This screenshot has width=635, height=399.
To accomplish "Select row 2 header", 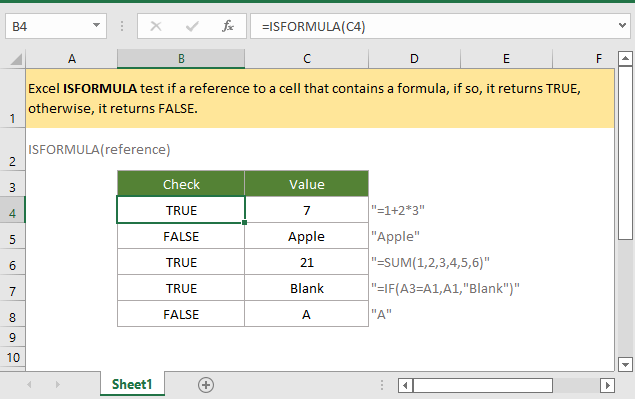I will pos(13,149).
